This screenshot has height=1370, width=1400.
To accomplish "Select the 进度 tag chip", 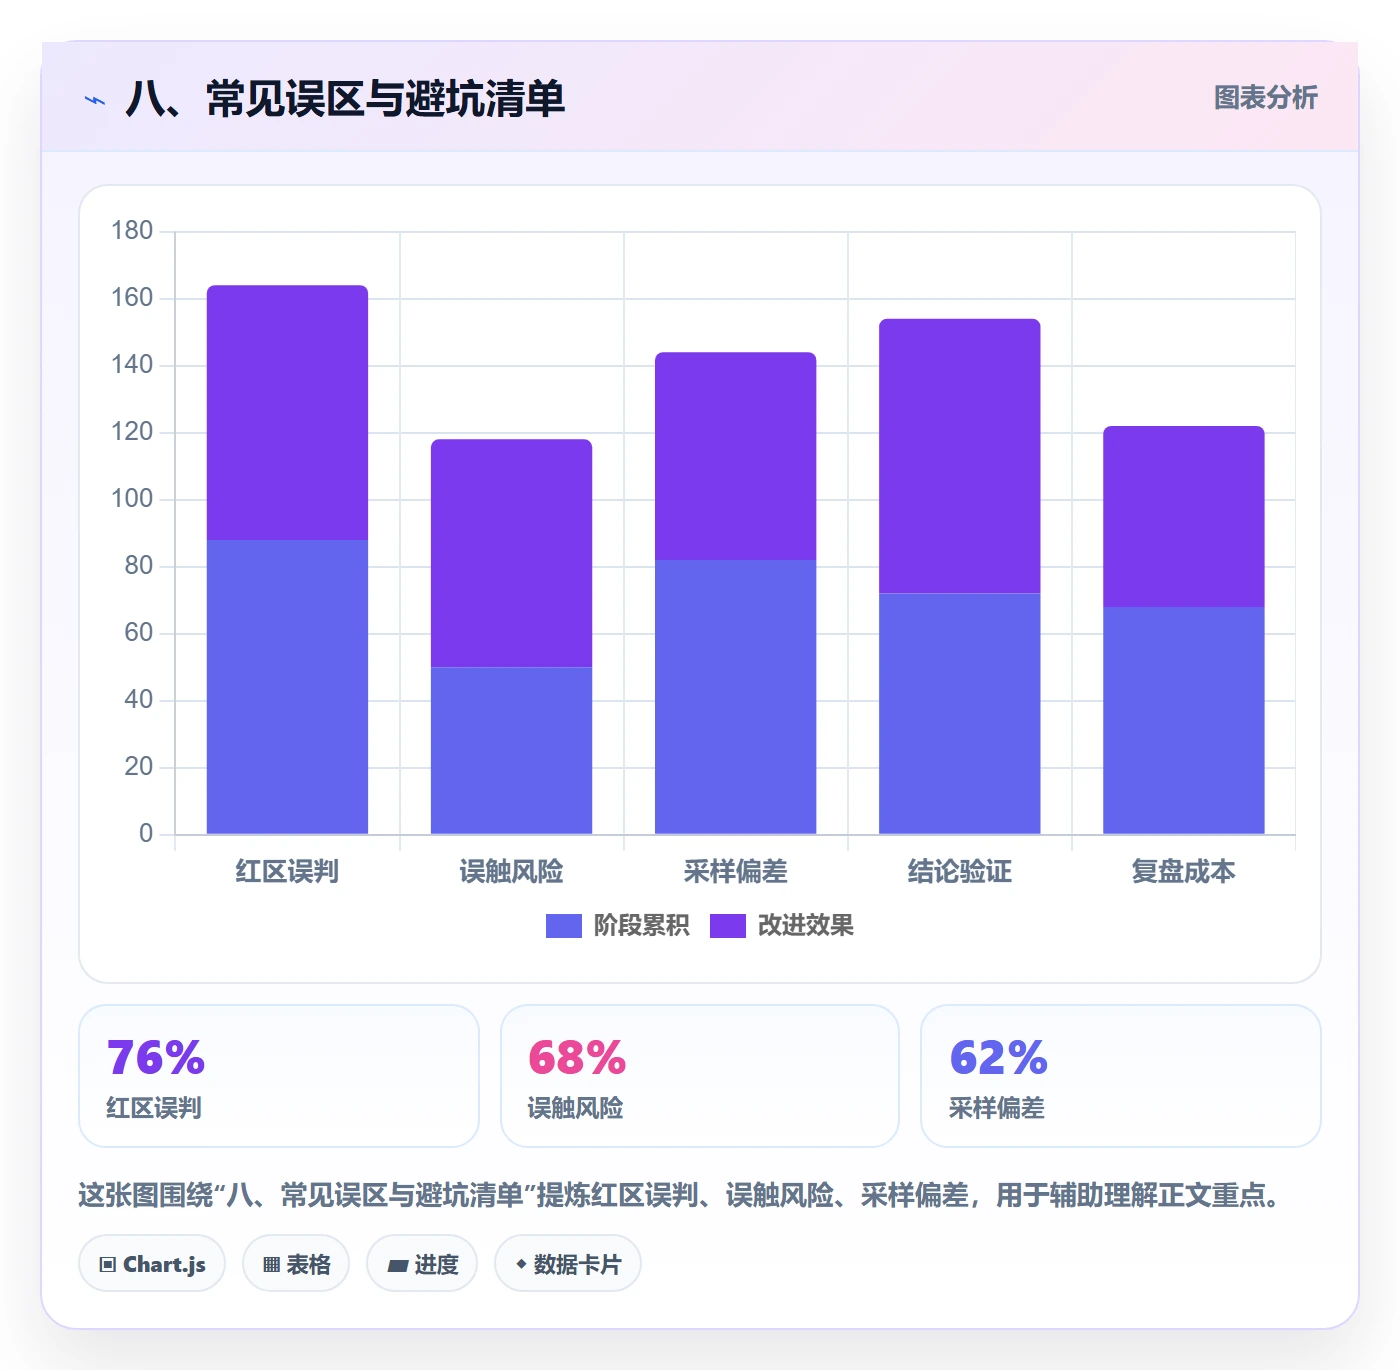I will [422, 1264].
